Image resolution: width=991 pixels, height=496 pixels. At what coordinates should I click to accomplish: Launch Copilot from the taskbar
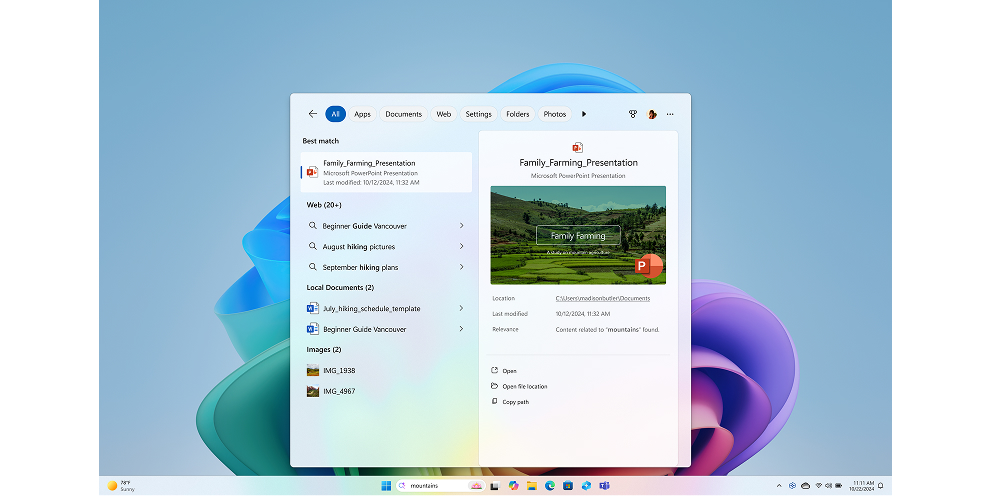click(x=513, y=485)
